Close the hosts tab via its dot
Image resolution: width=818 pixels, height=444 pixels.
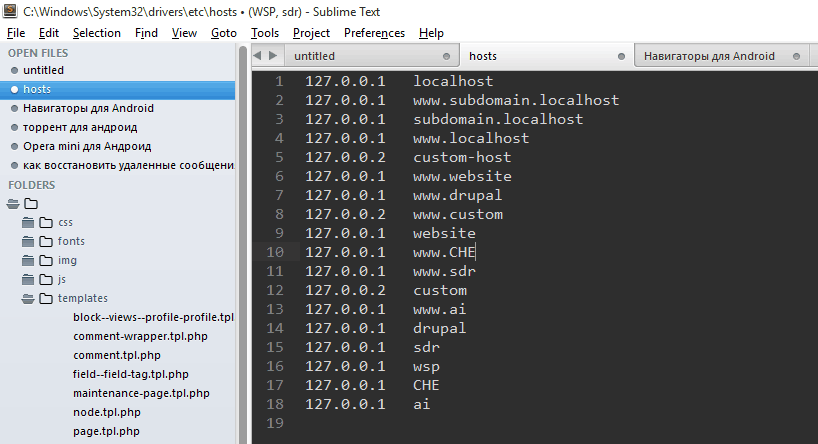(622, 57)
